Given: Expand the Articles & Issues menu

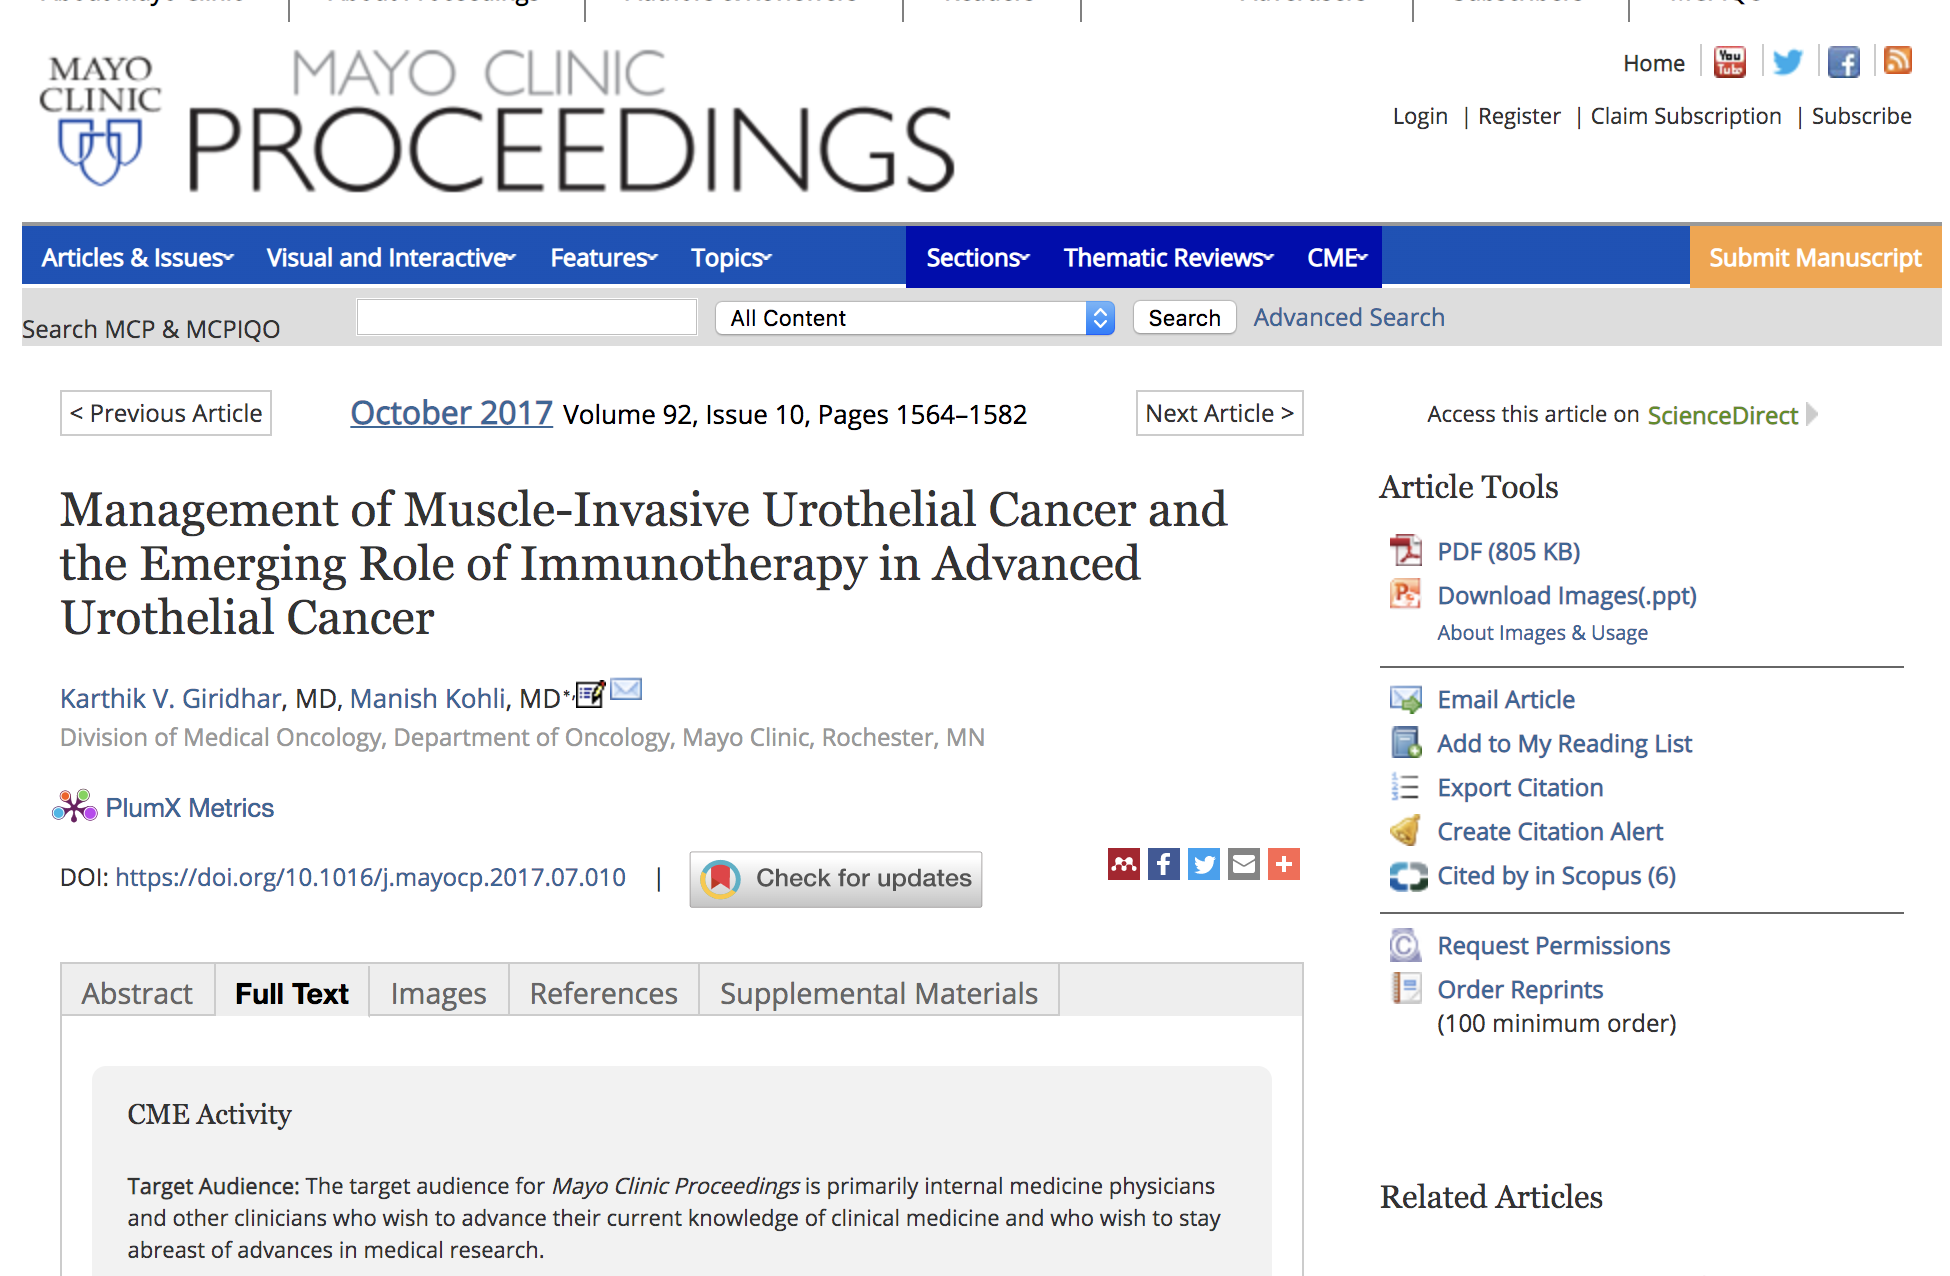Looking at the screenshot, I should 137,258.
